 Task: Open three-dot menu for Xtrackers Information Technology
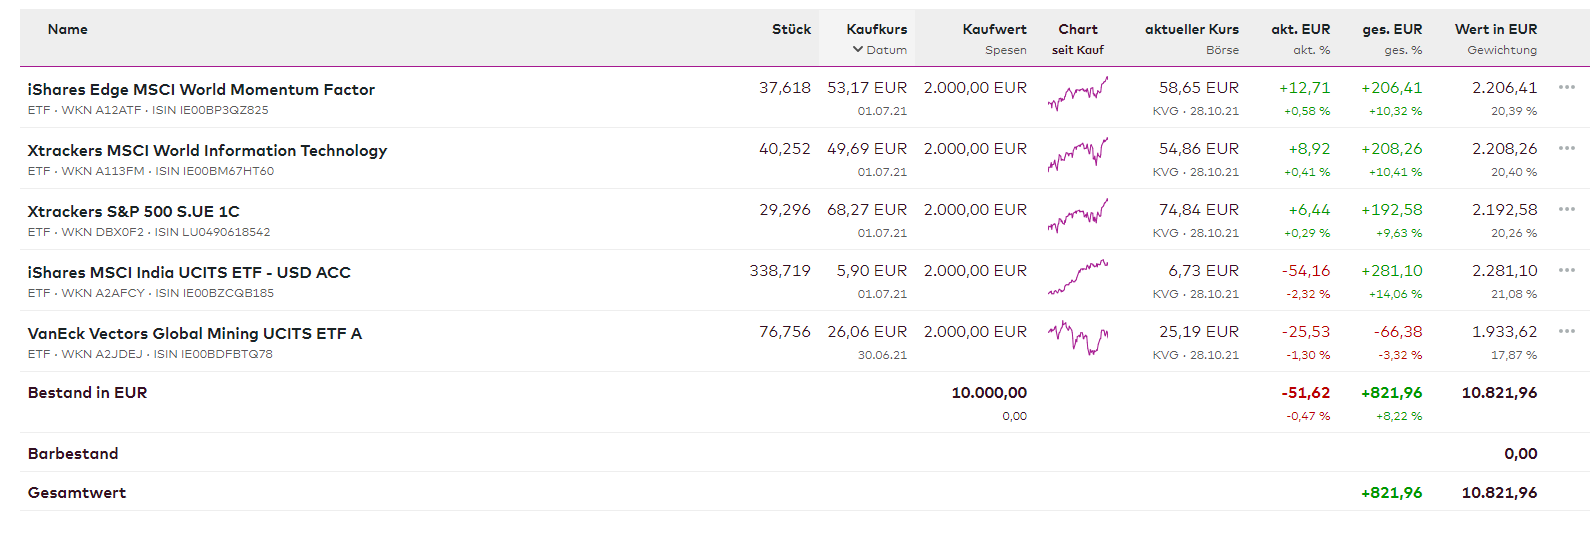pos(1566,149)
